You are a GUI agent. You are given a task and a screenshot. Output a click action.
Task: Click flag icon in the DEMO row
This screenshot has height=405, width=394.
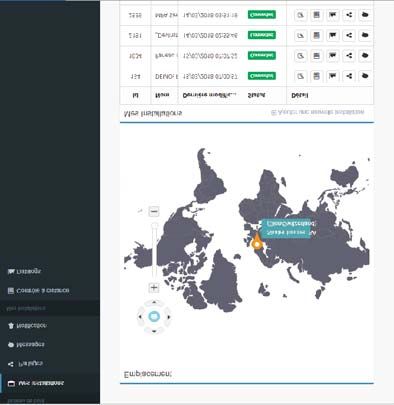tap(332, 76)
